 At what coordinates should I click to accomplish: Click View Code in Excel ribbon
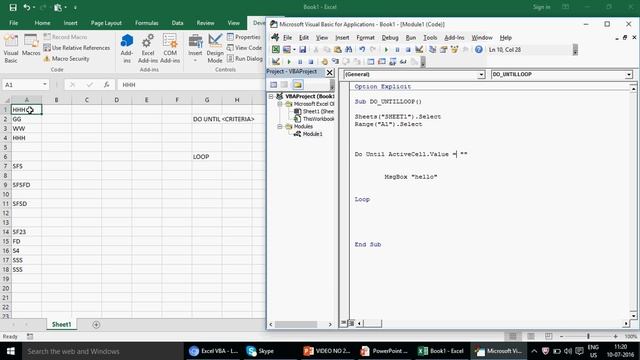coord(244,48)
